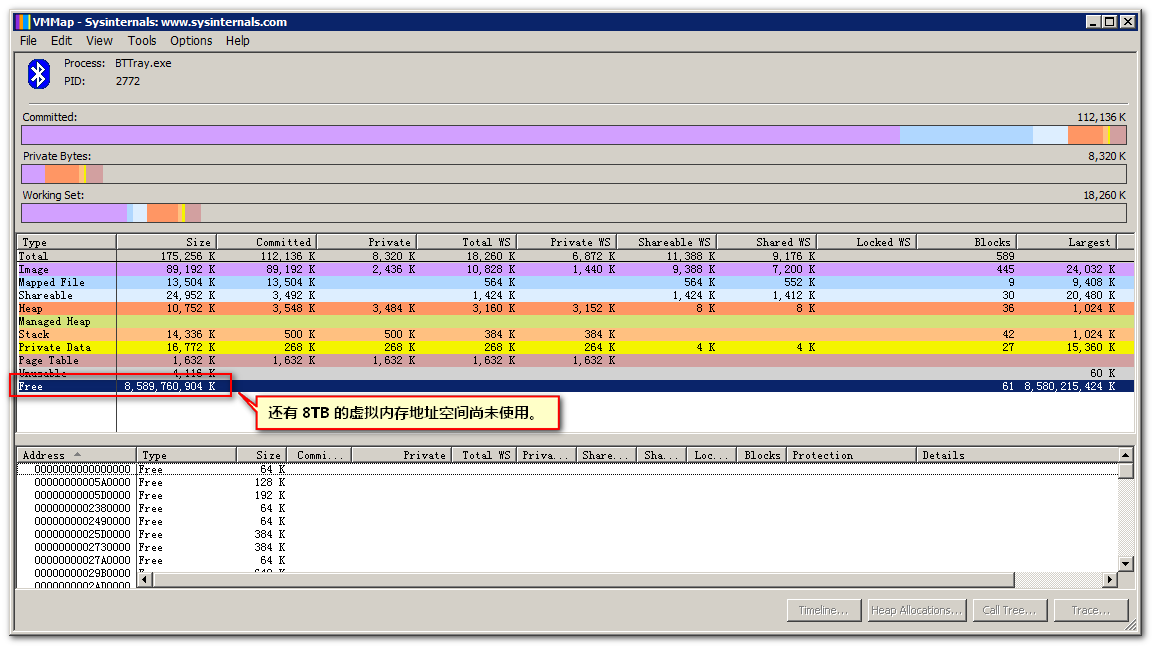The width and height of the screenshot is (1152, 646).
Task: Sort summary table by Locked WS column
Action: pyautogui.click(x=865, y=242)
